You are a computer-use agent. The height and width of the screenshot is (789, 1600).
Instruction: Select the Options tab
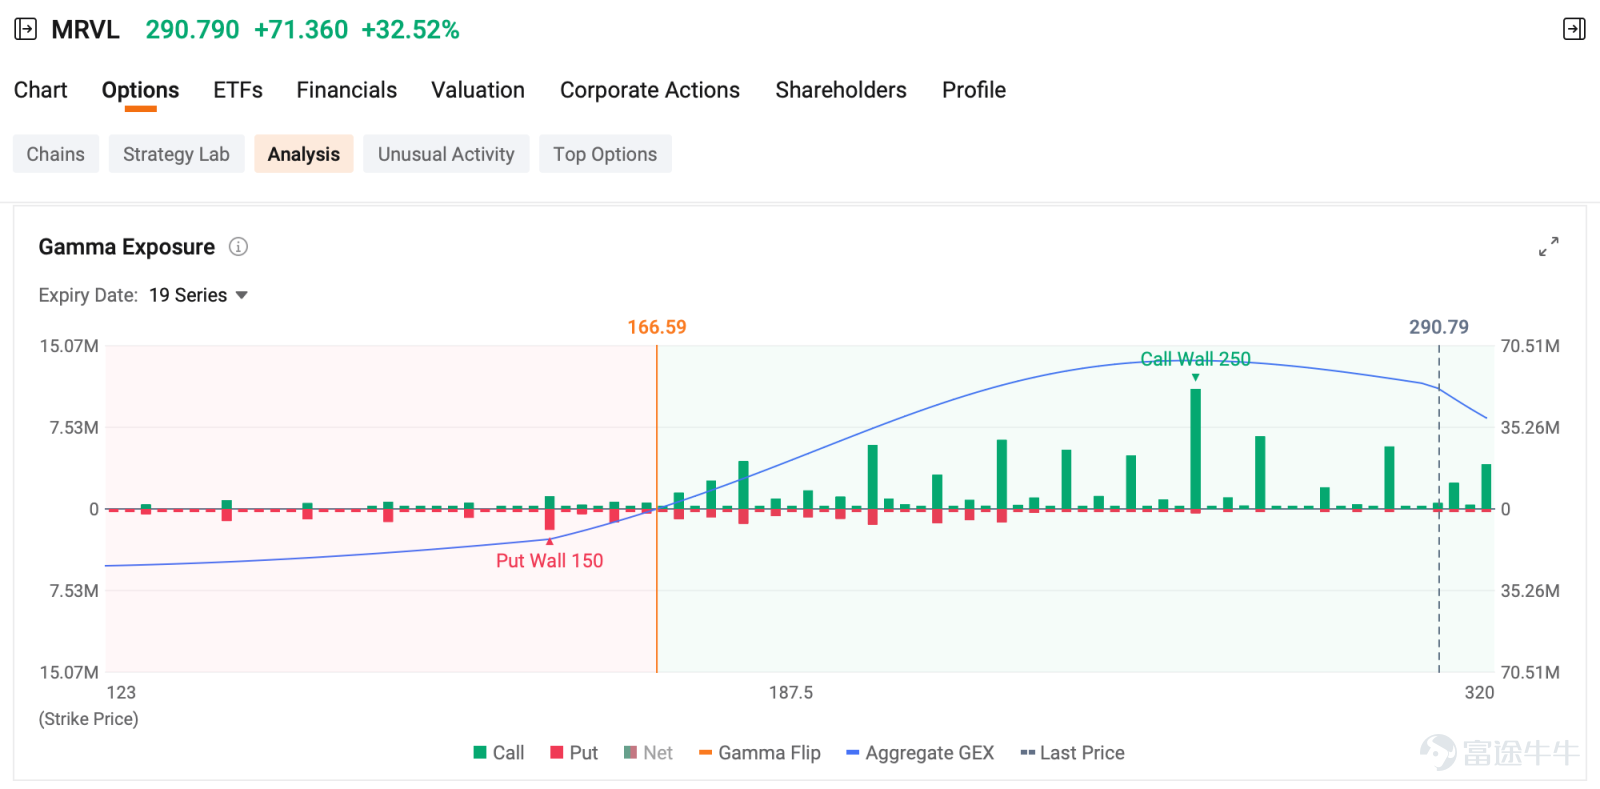140,90
